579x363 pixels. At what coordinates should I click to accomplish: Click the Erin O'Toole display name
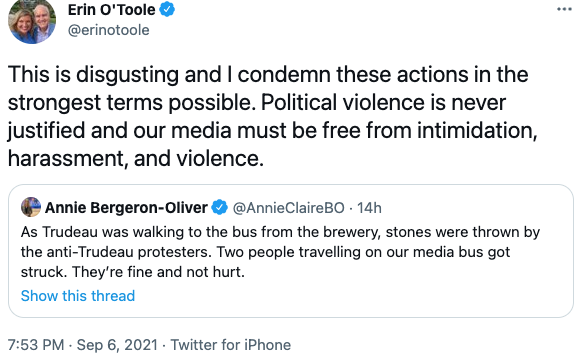(112, 10)
